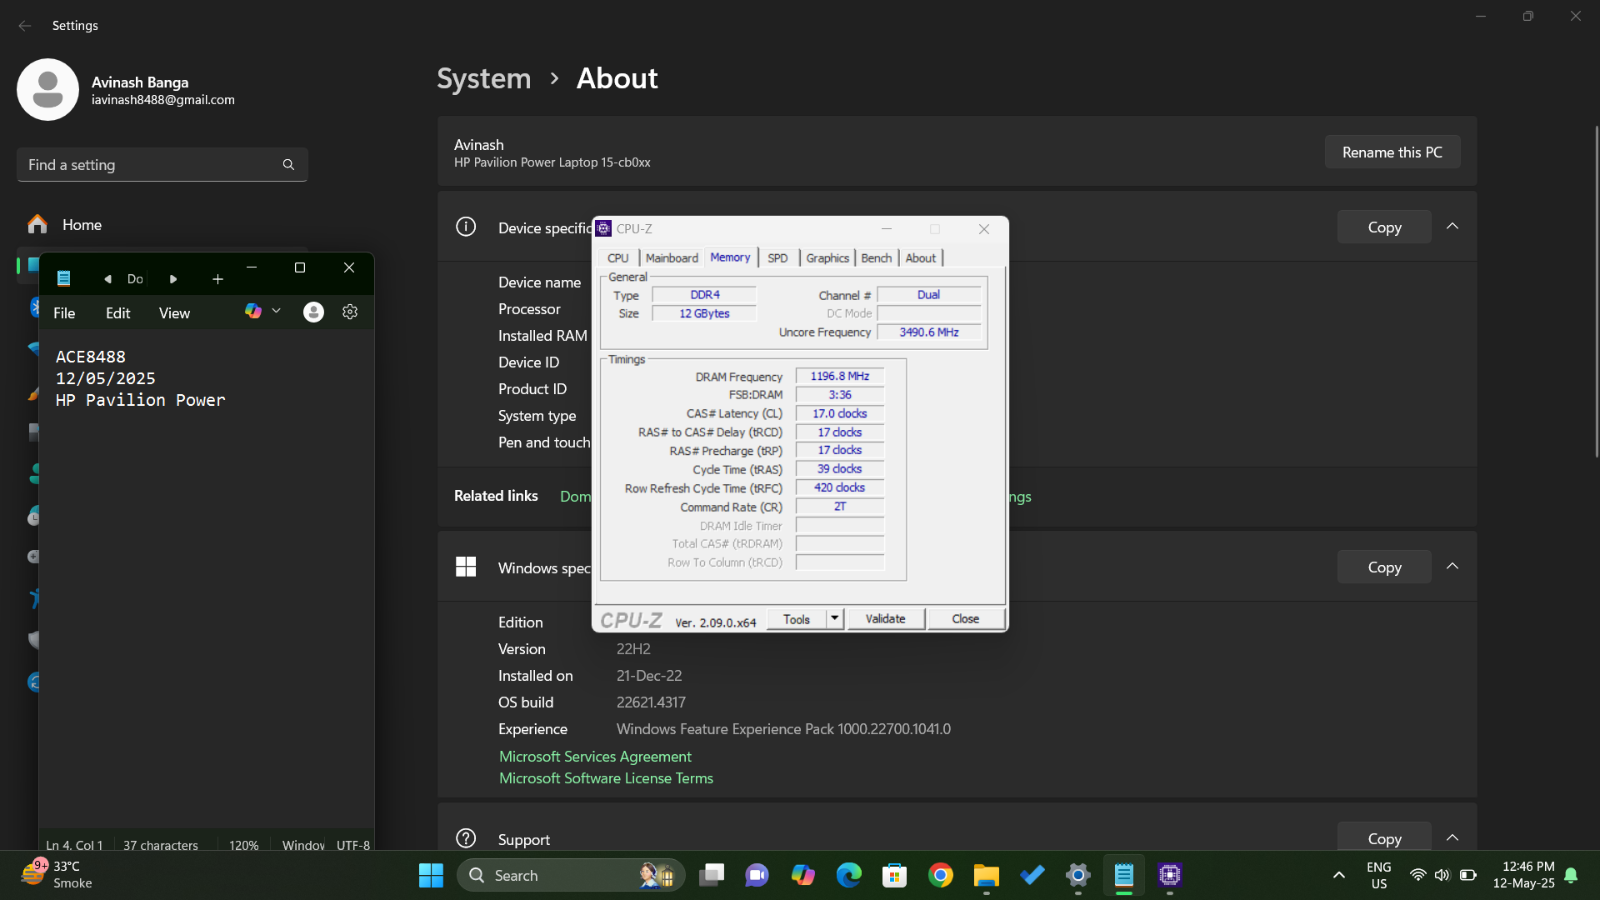Screen dimensions: 1600x900
Task: Click the Close button at bottom of CPU-Z
Action: [x=965, y=619]
